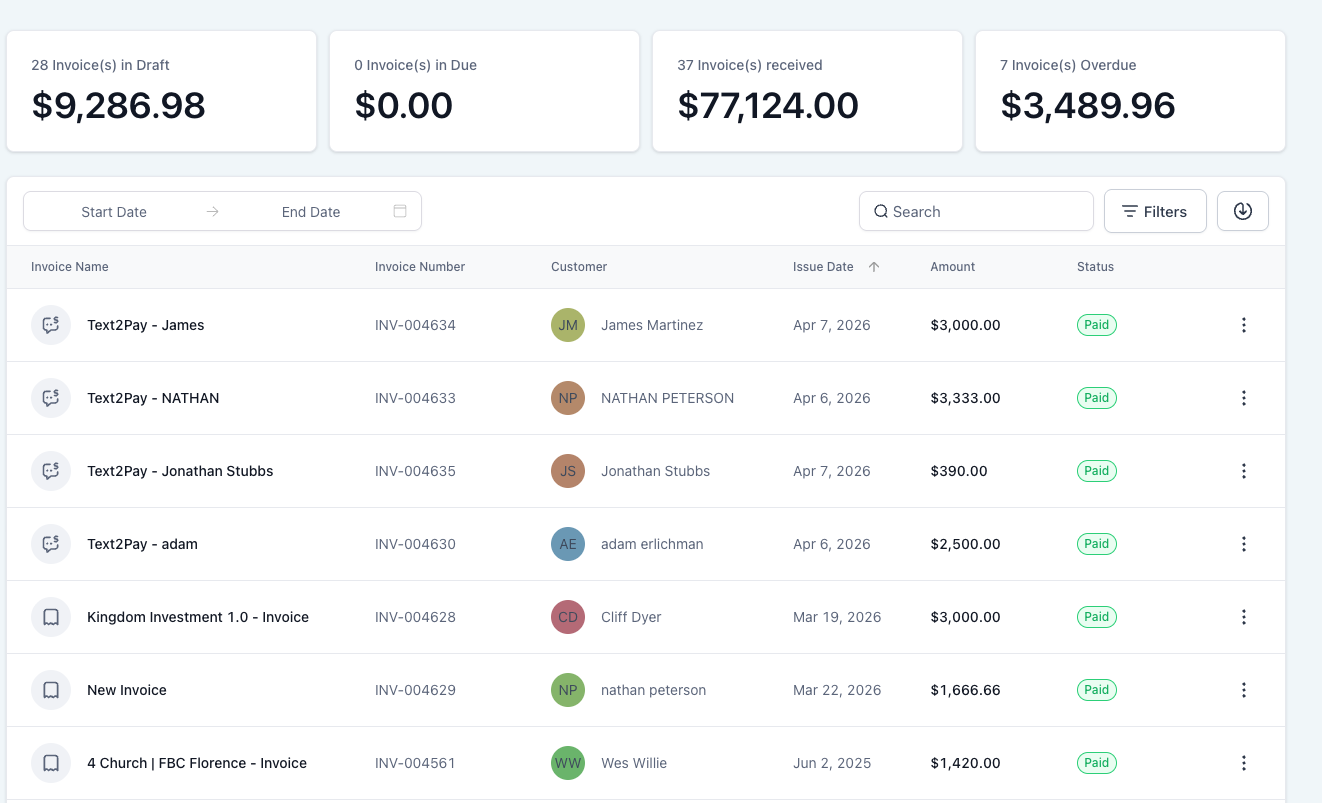1322x803 pixels.
Task: Open the Invoice(s) in Due card
Action: [484, 91]
